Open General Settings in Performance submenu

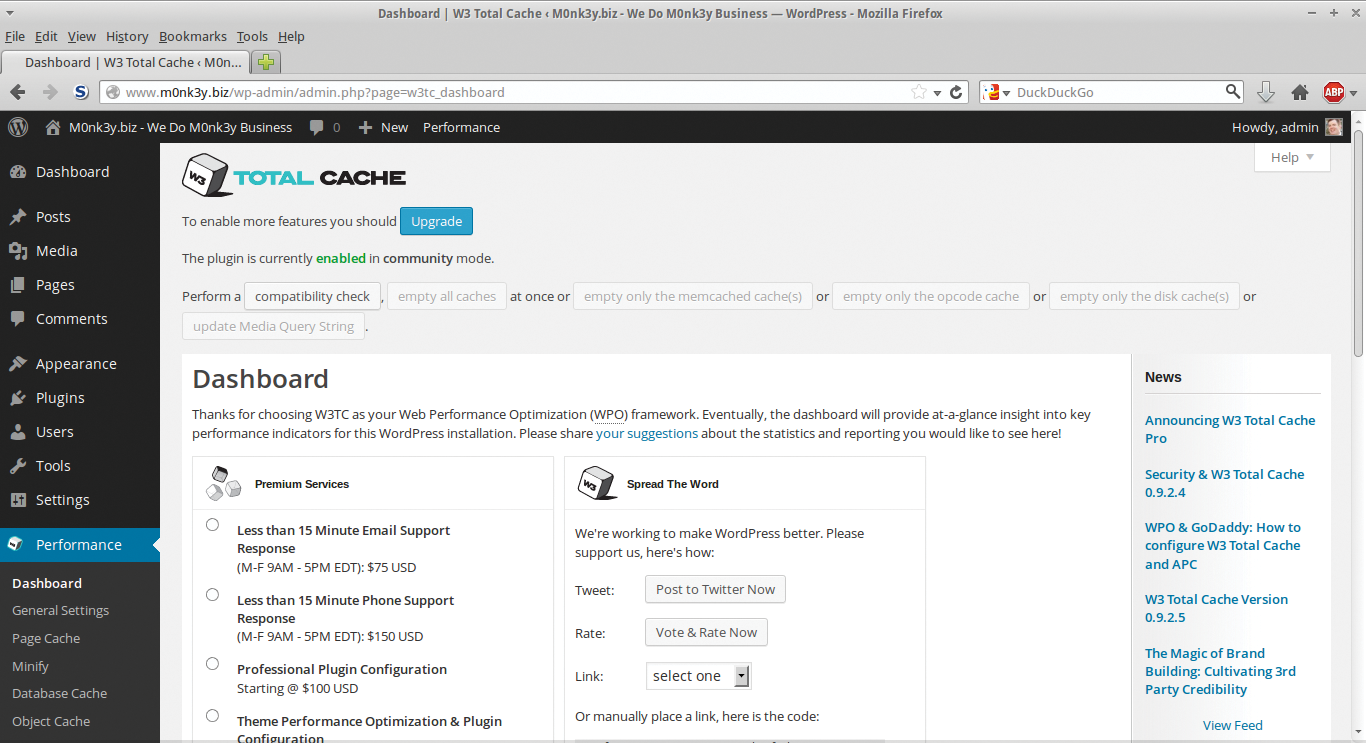click(61, 610)
